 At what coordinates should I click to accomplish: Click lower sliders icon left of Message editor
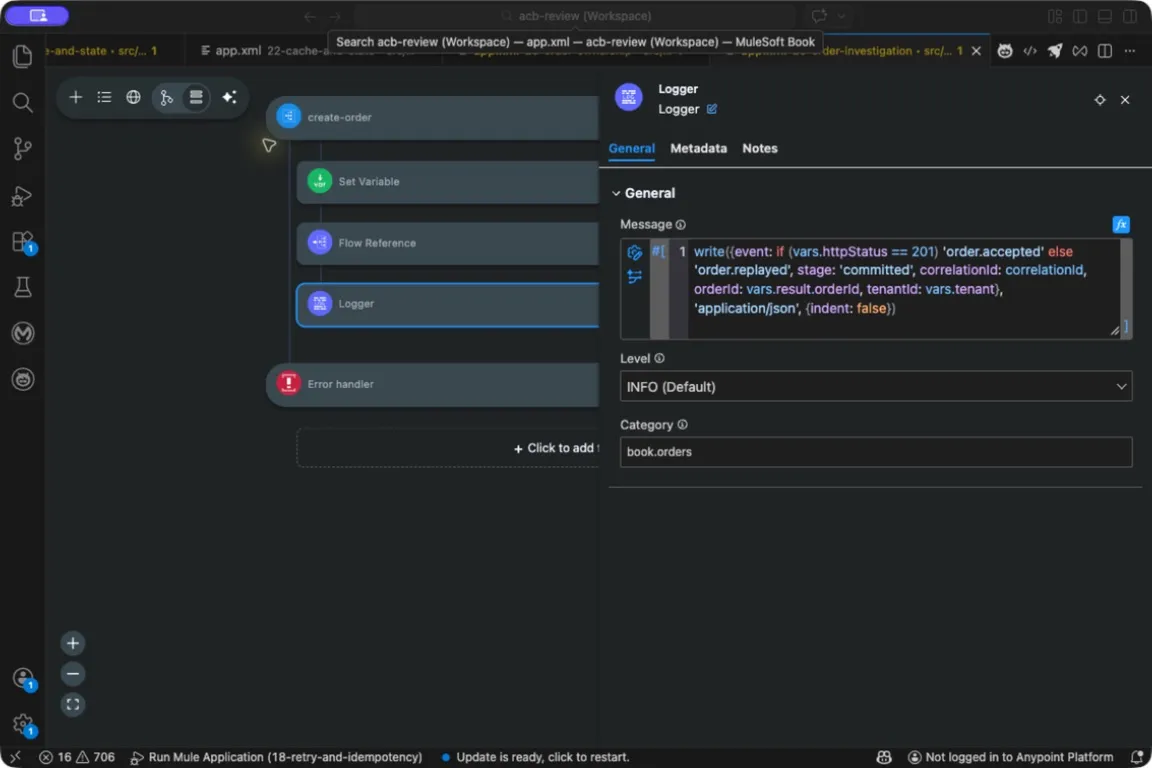pyautogui.click(x=634, y=277)
